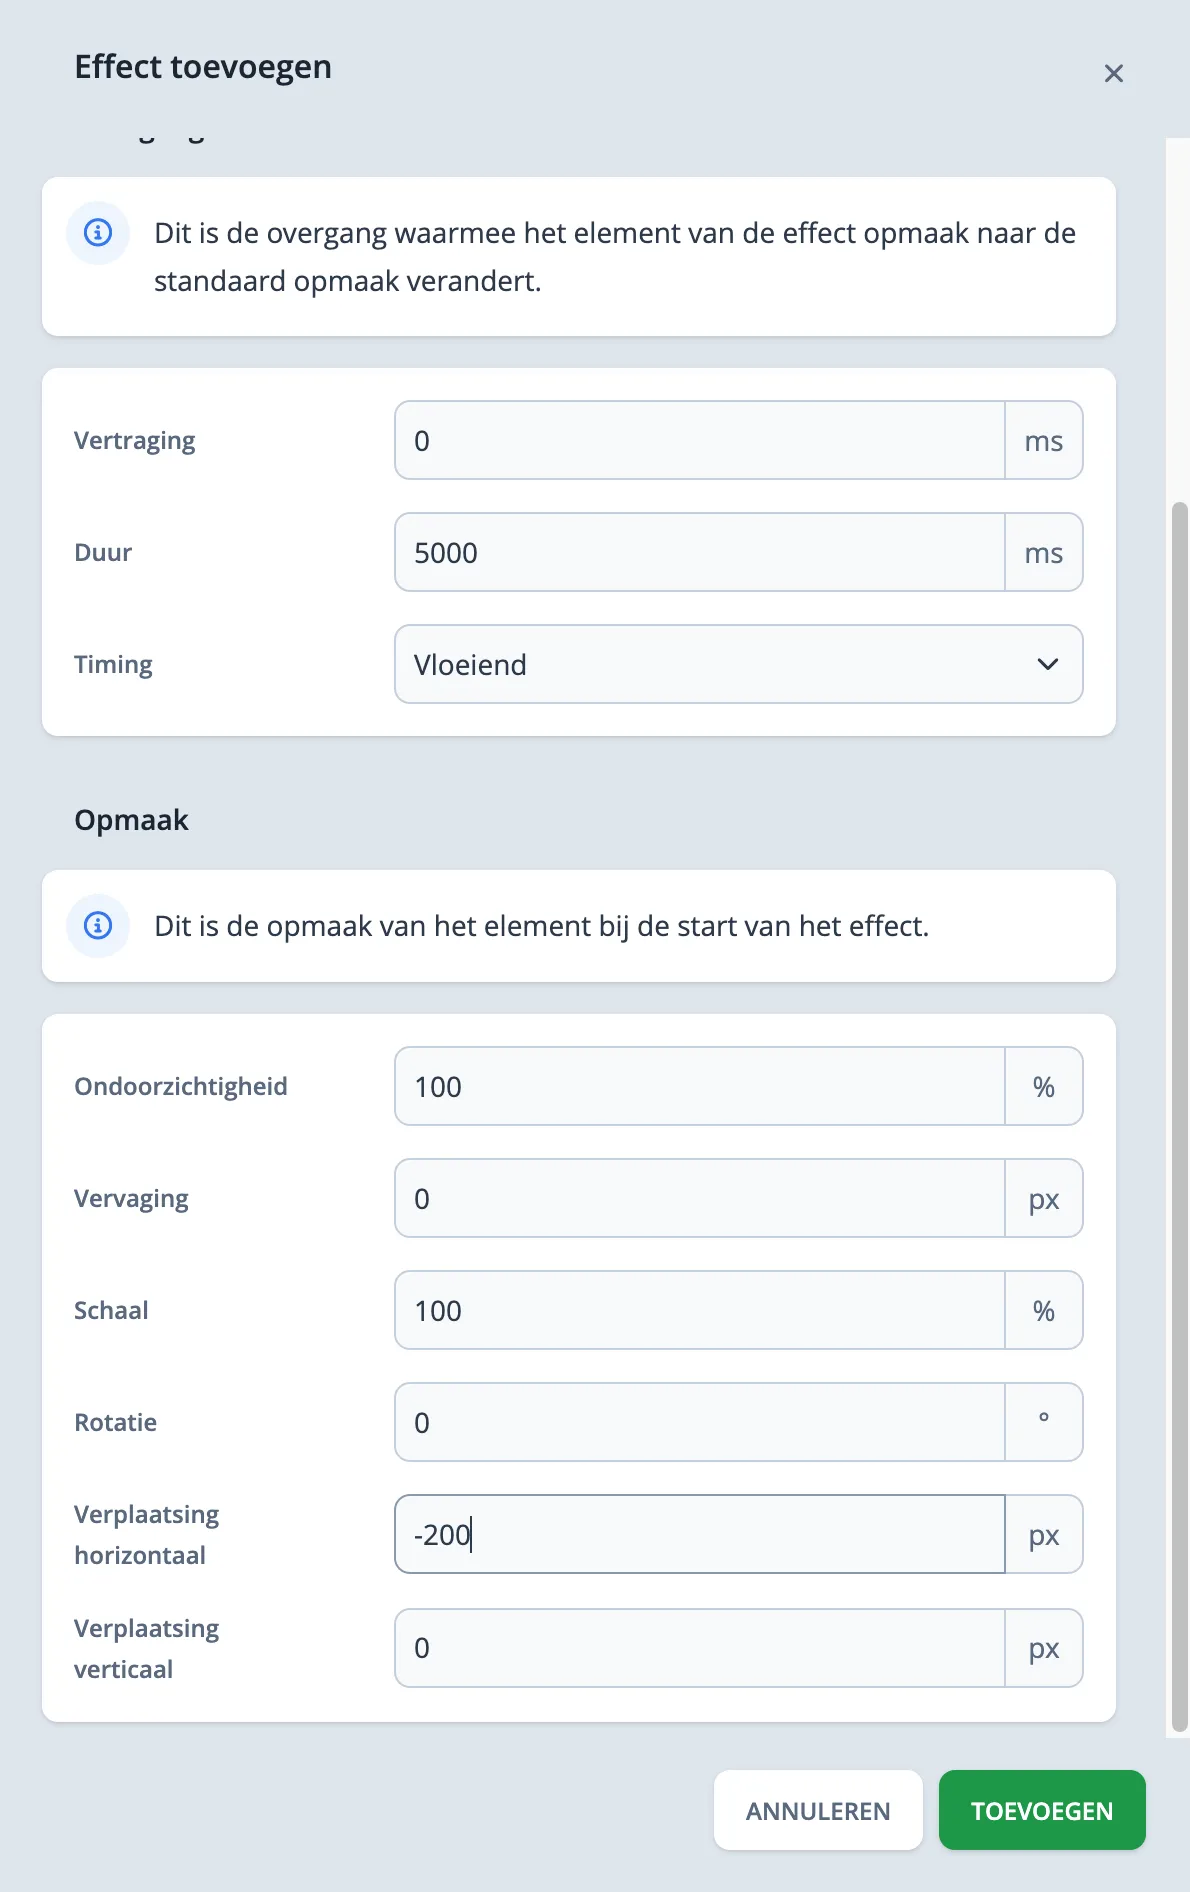
Task: Click the Schaal percentage field
Action: tap(700, 1310)
